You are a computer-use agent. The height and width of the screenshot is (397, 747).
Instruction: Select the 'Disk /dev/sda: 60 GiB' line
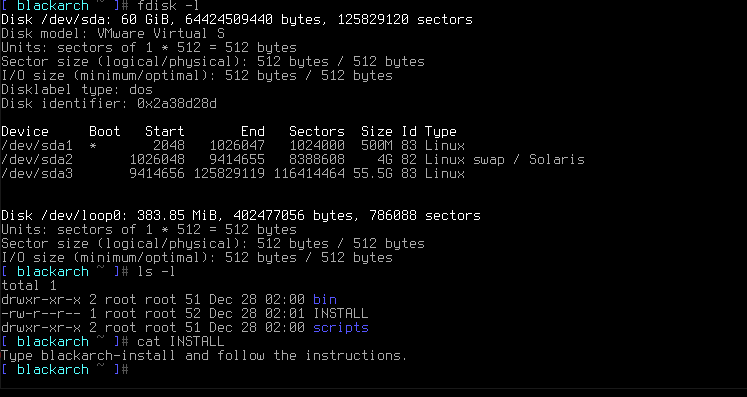pyautogui.click(x=237, y=20)
